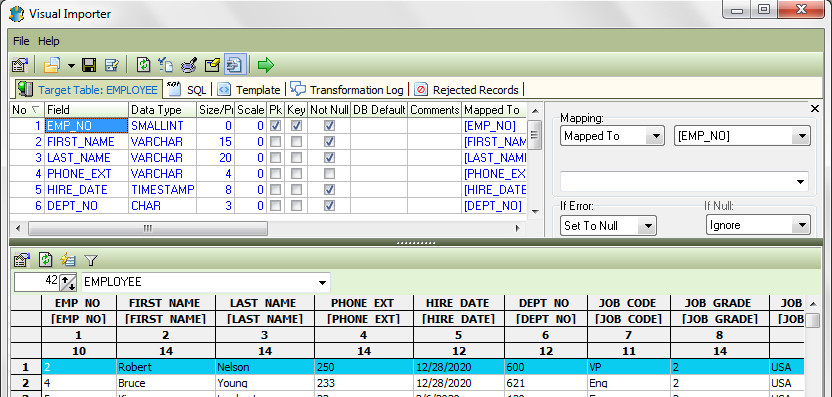The image size is (832, 397).
Task: Switch to the Template tab
Action: pyautogui.click(x=249, y=90)
